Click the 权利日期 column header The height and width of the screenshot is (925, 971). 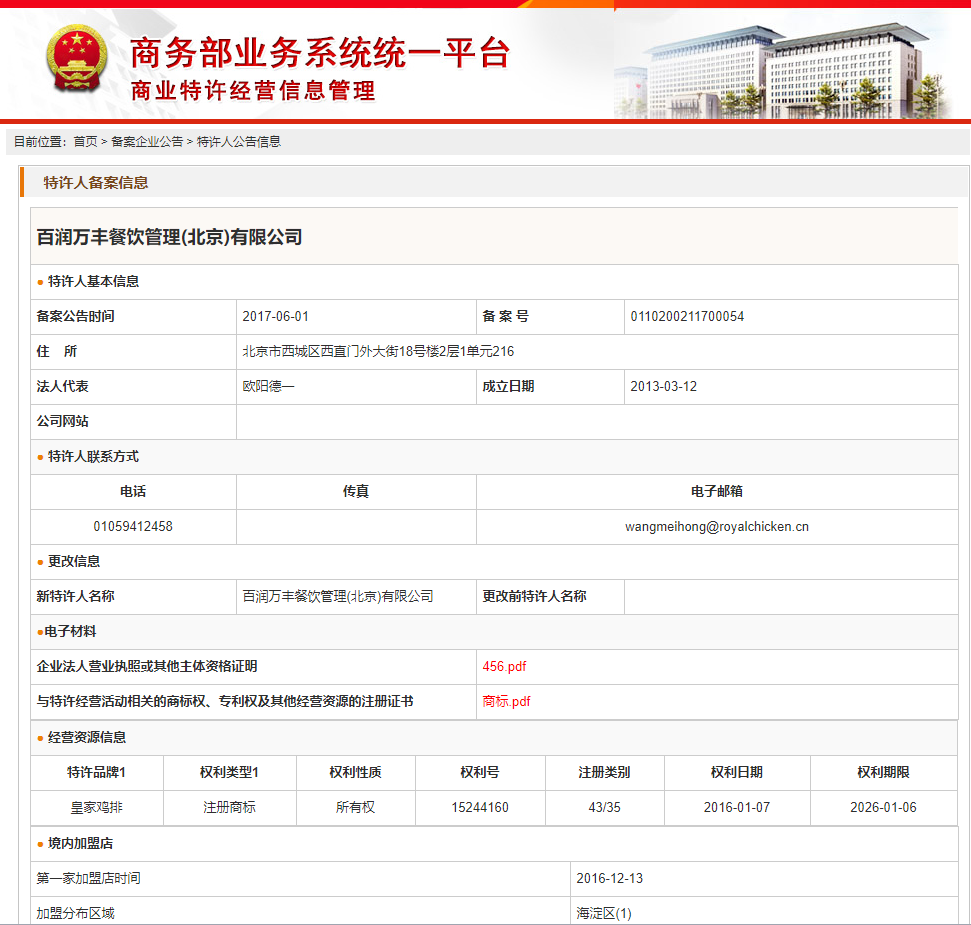pos(737,773)
